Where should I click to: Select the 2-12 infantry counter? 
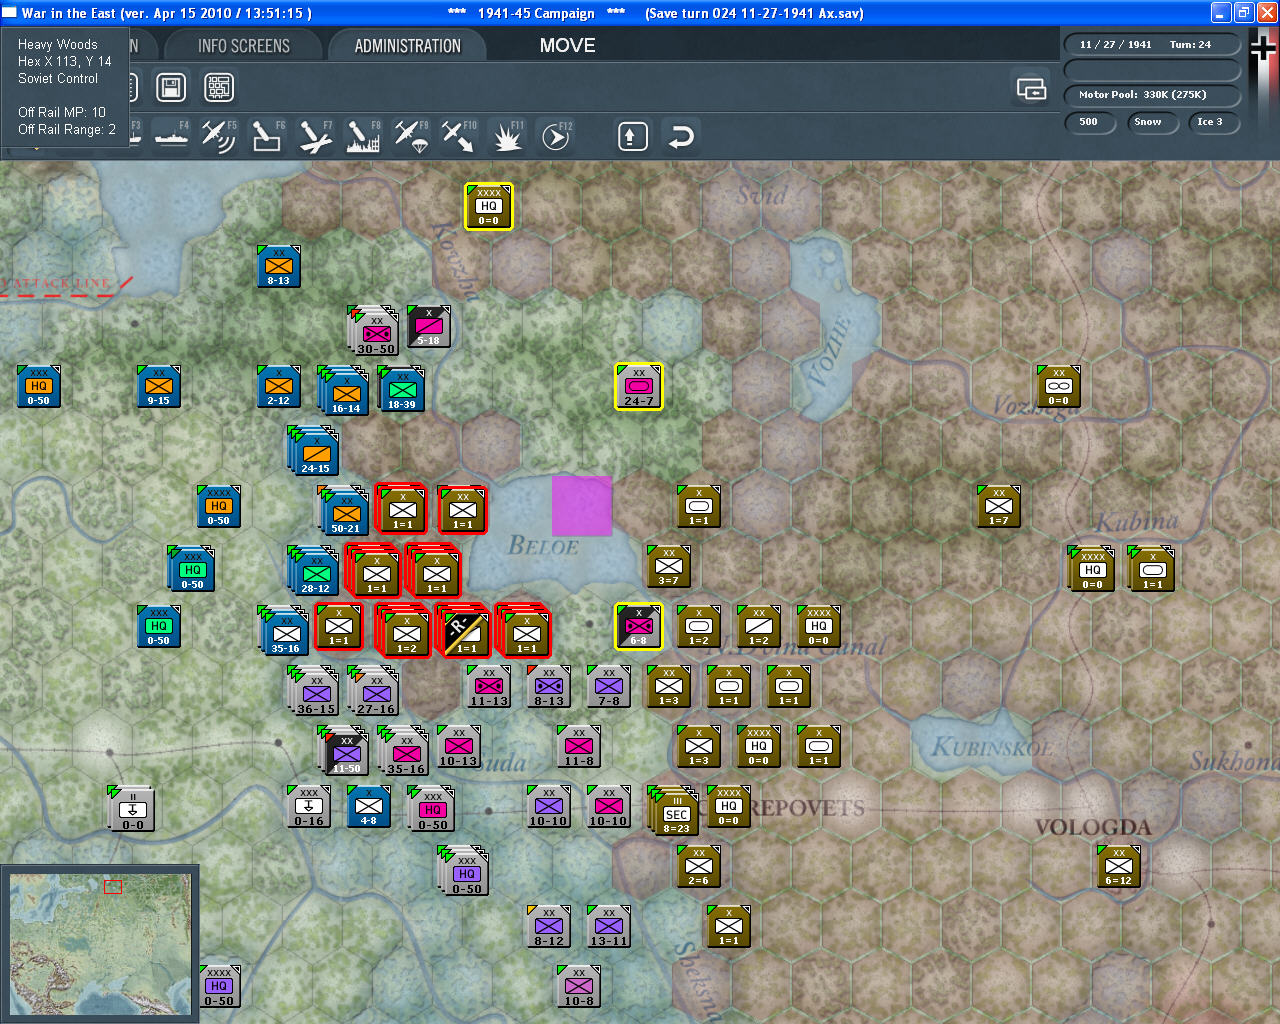[278, 386]
